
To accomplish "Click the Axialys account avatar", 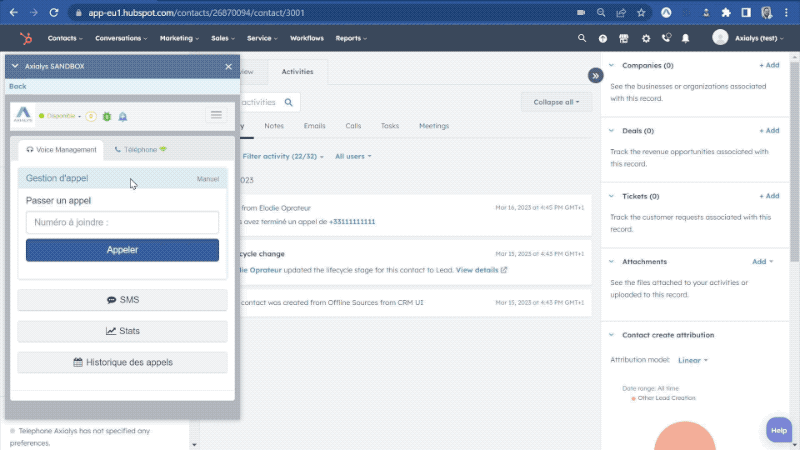I will coord(720,37).
